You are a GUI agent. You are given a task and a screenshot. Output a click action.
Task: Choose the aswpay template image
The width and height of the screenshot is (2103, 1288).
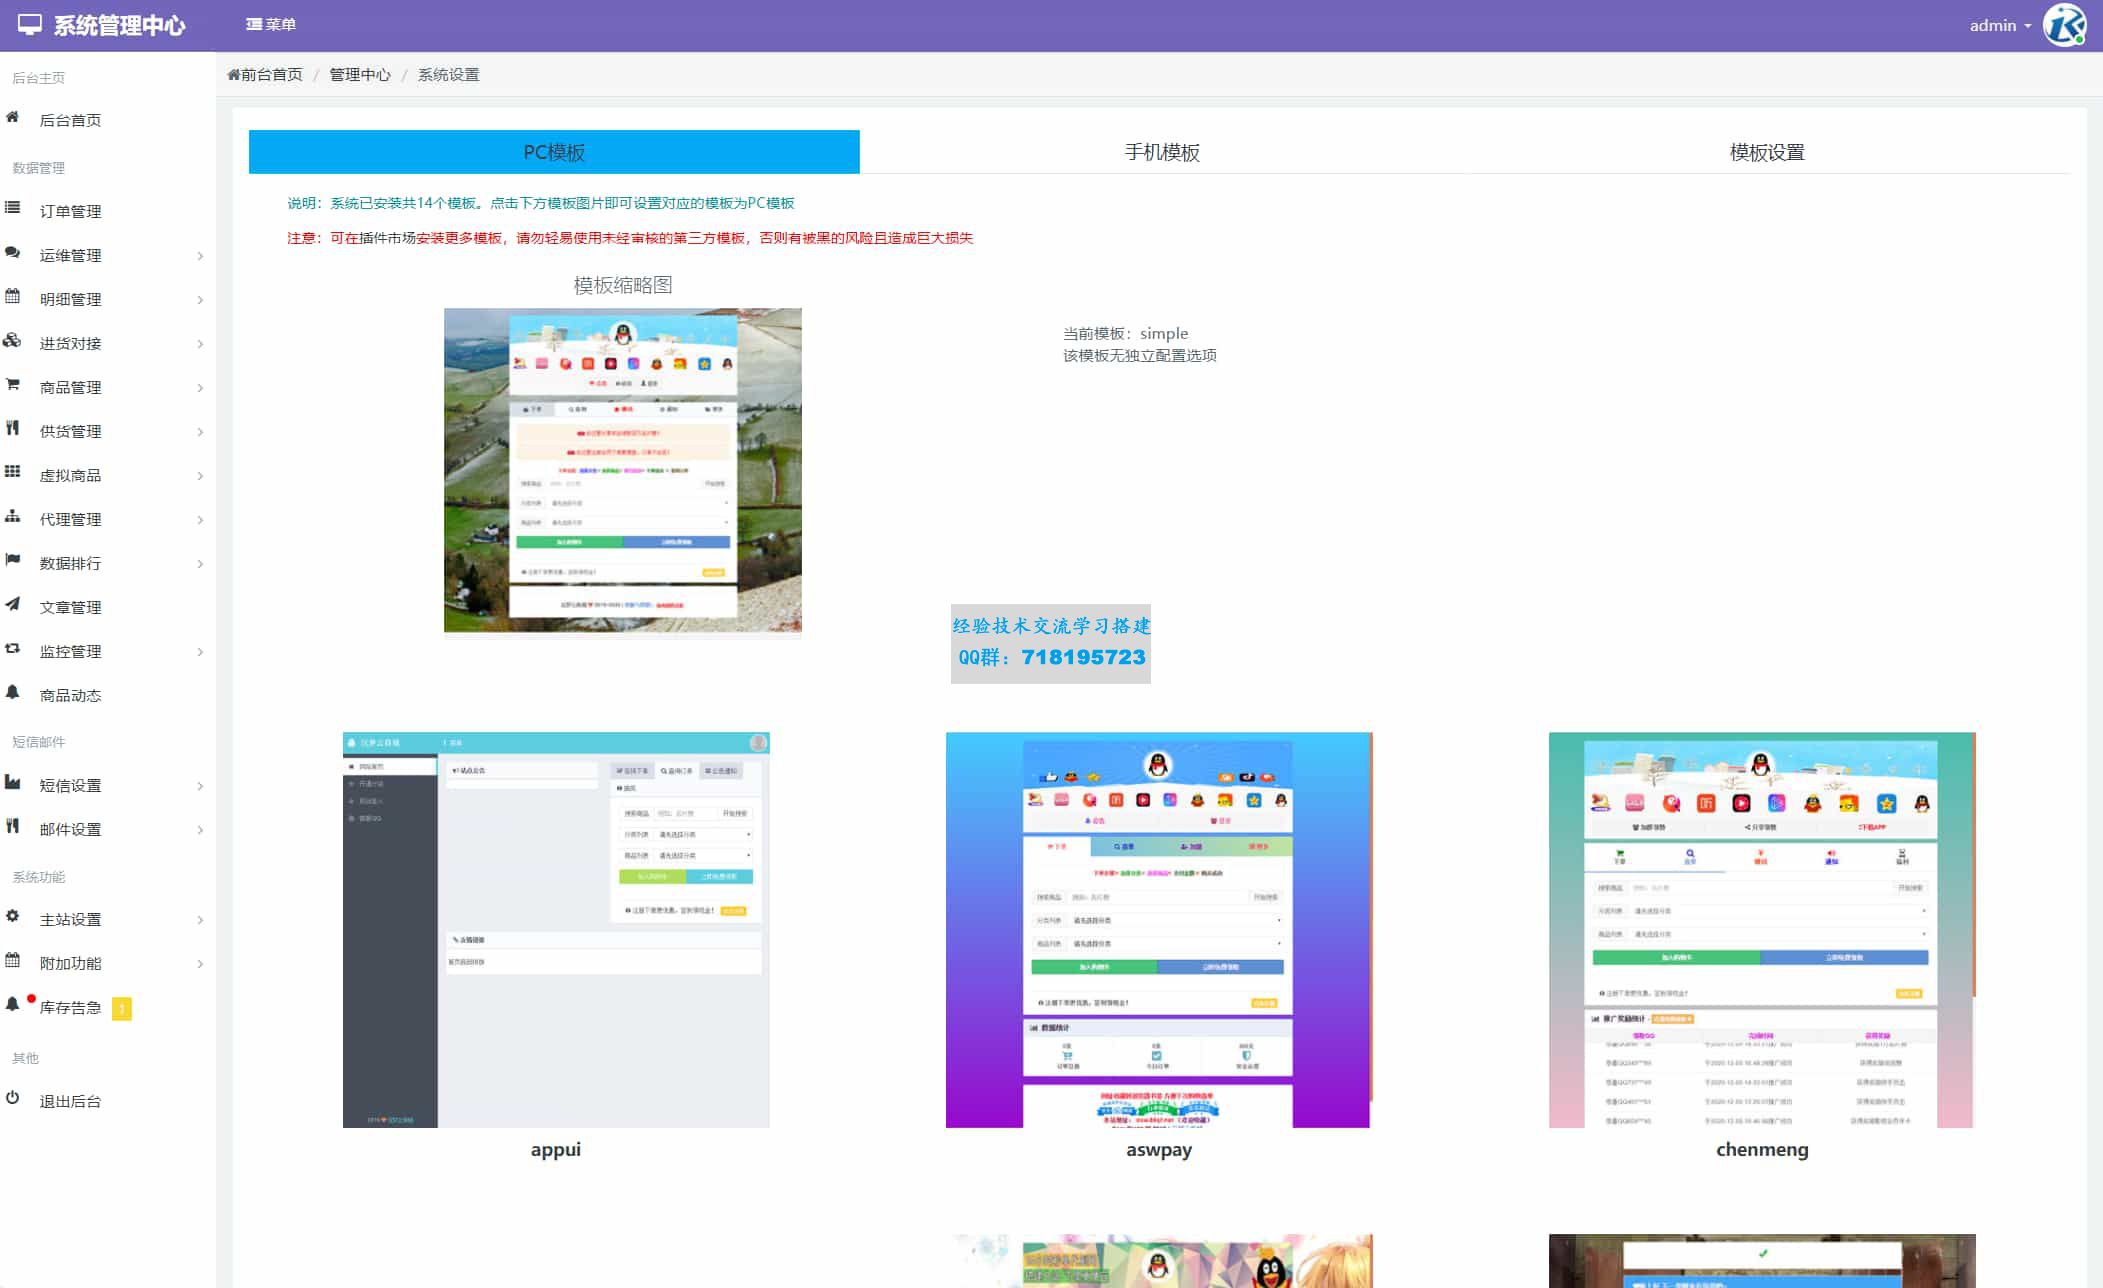(1158, 929)
